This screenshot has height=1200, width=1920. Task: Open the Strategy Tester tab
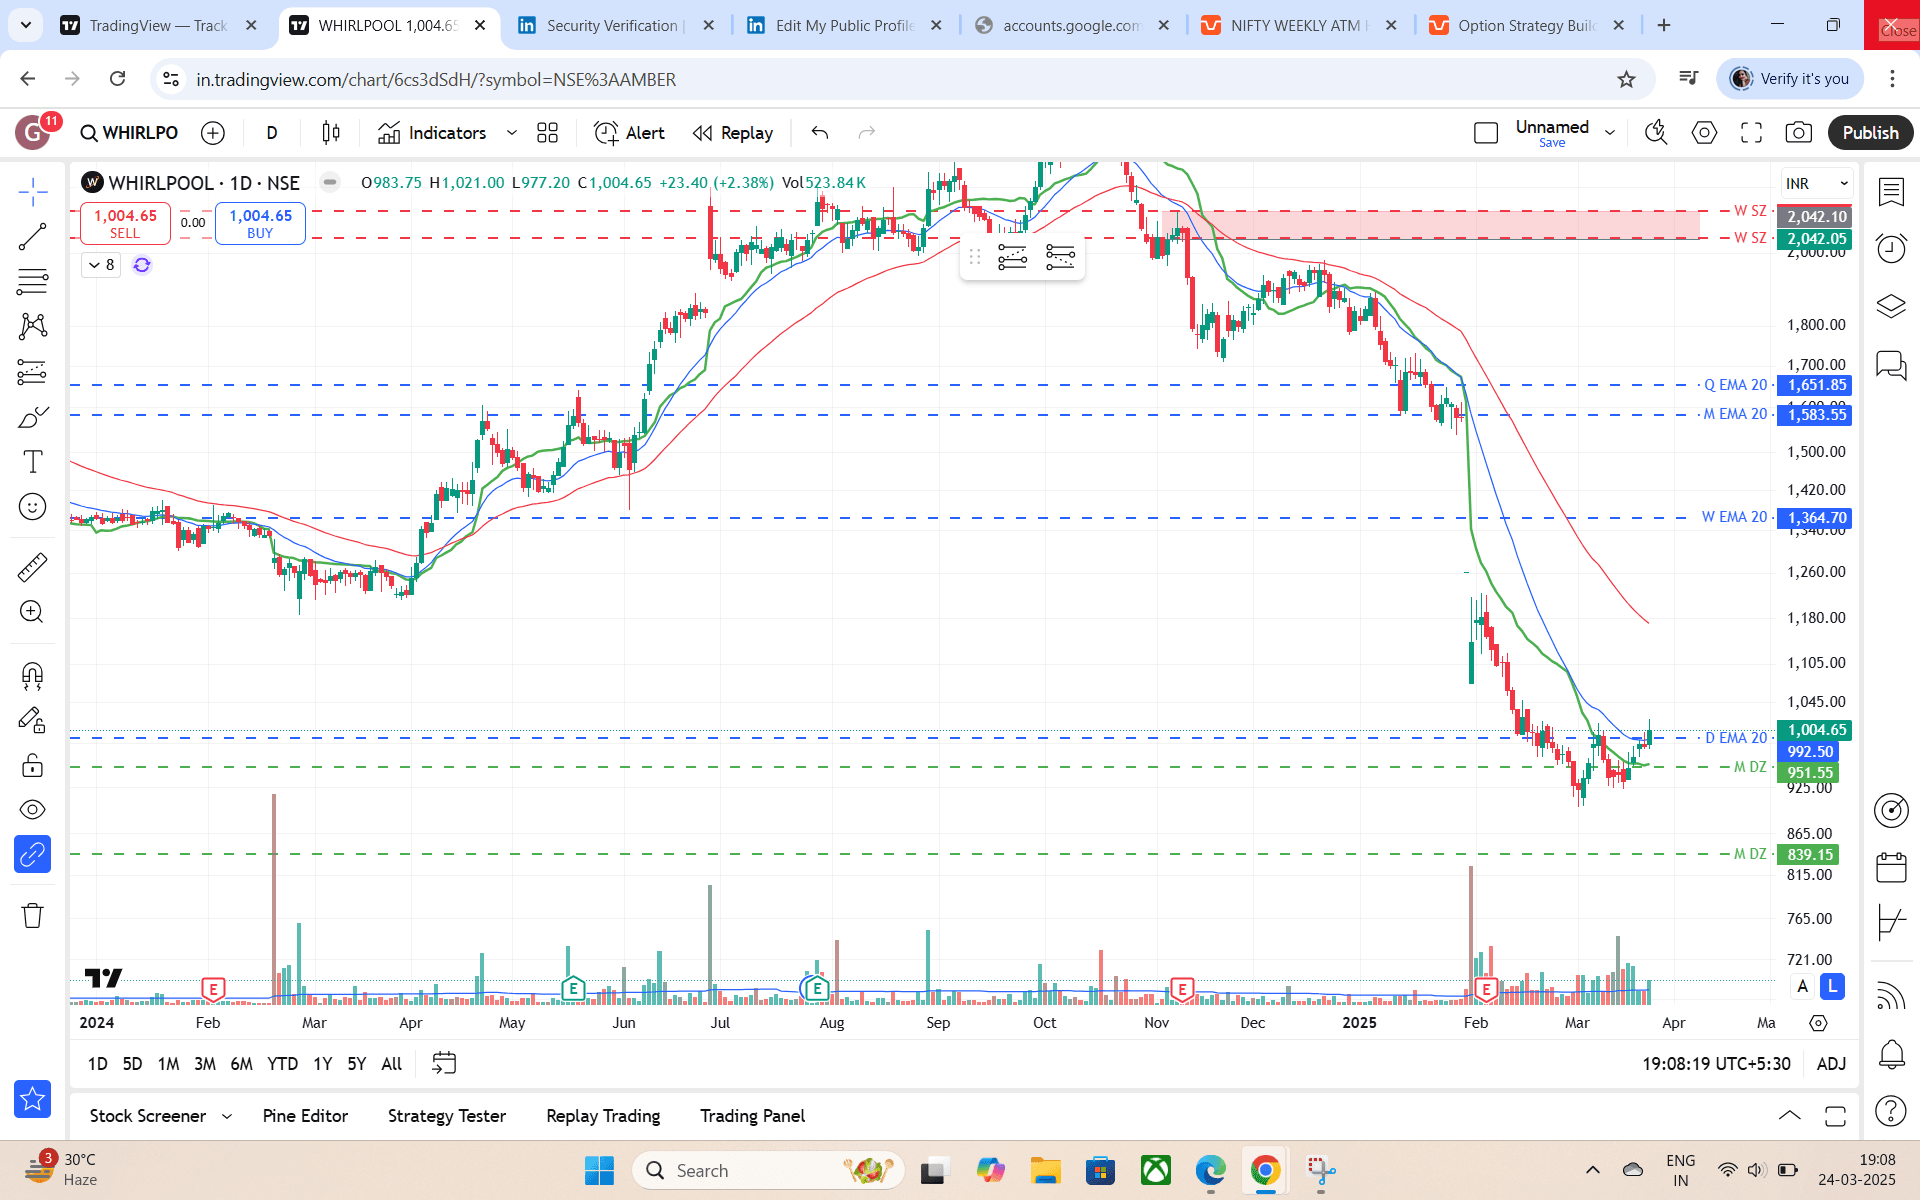point(447,1116)
